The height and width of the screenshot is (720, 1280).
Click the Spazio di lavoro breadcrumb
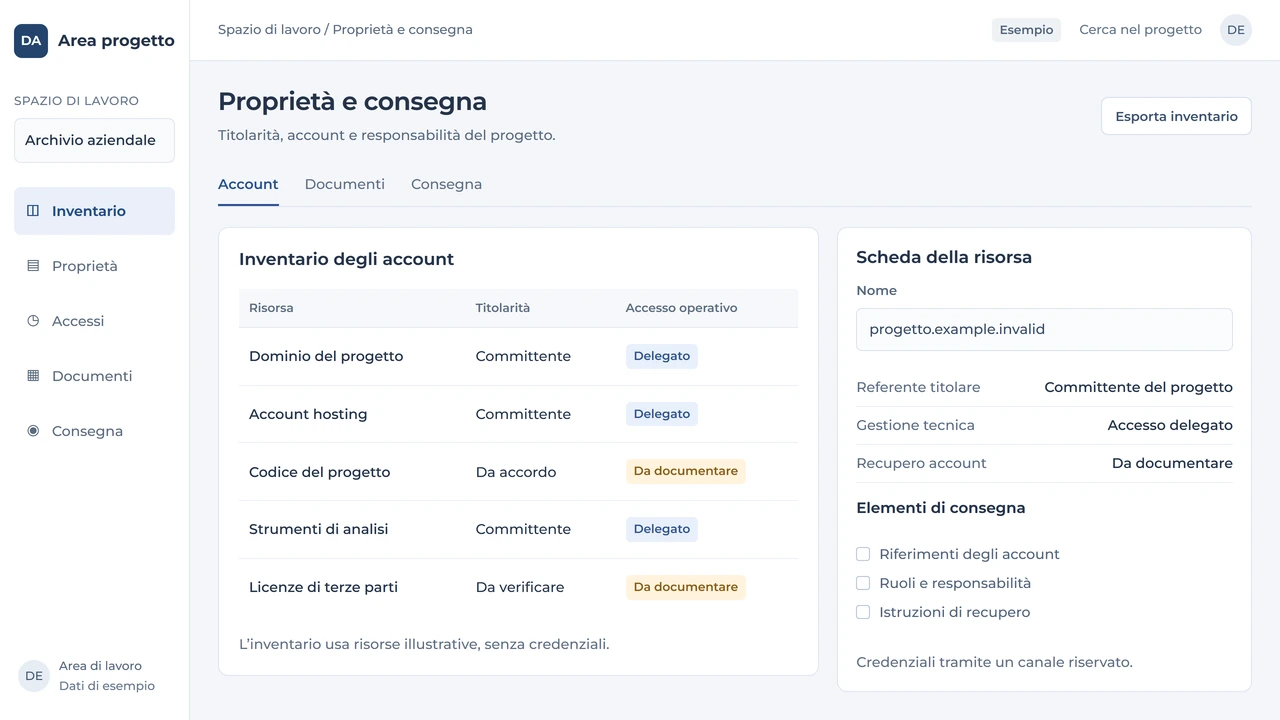(x=269, y=30)
